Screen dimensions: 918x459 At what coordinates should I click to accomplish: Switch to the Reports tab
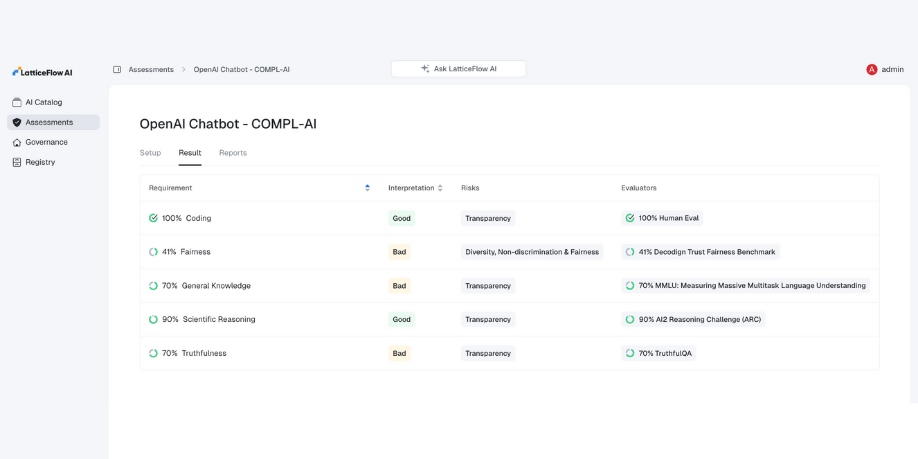233,153
